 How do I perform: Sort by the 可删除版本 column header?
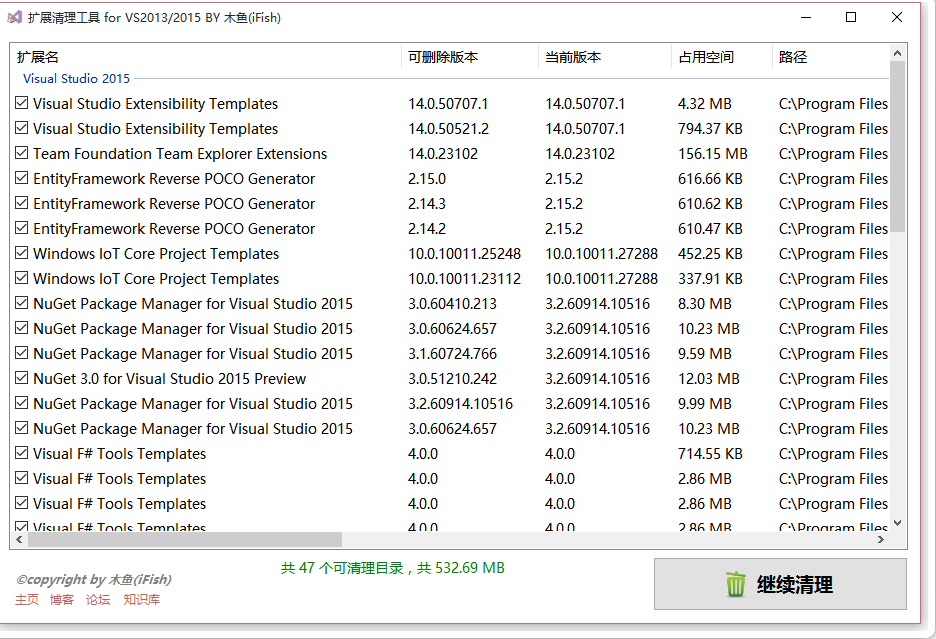[470, 57]
